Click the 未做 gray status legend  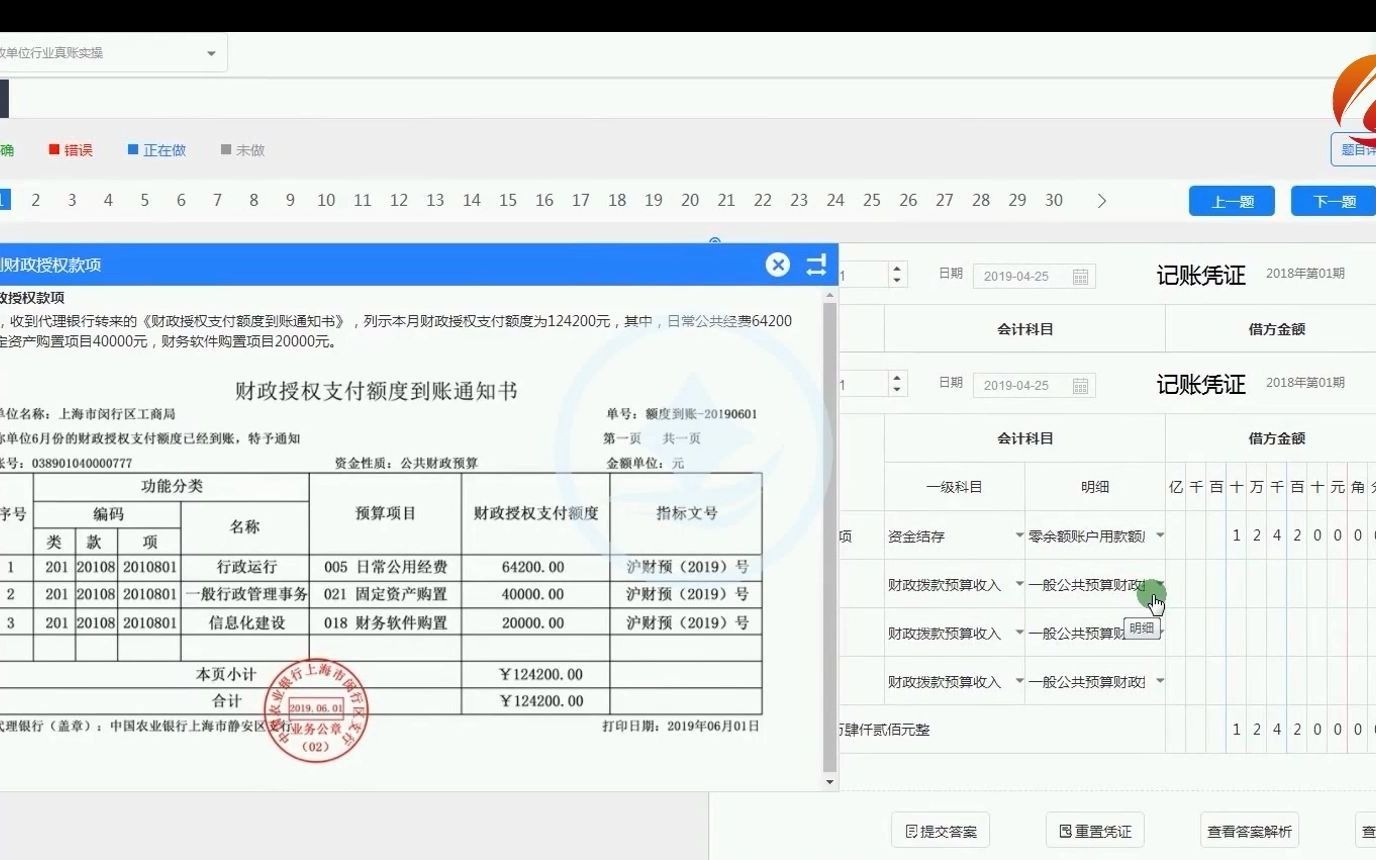243,150
